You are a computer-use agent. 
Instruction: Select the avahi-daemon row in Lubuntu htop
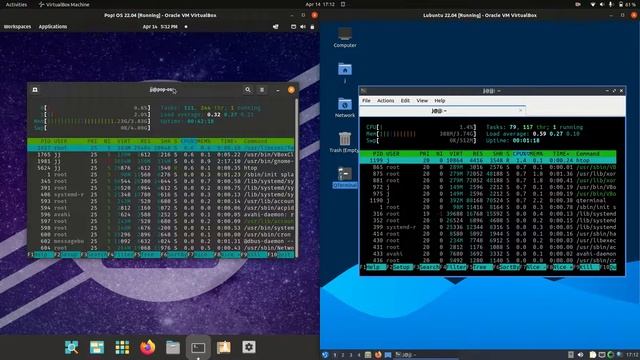(x=488, y=253)
